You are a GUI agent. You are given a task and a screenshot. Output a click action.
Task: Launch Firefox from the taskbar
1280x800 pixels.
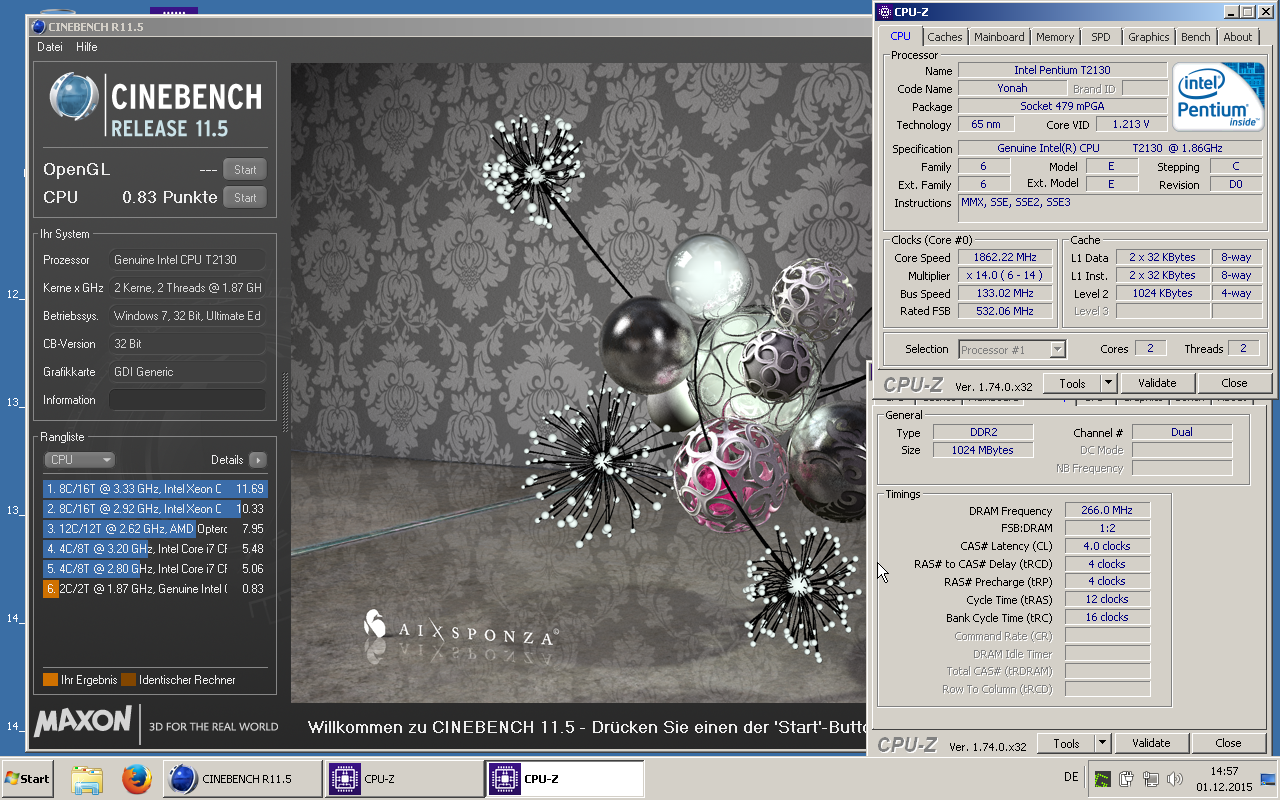(x=136, y=779)
